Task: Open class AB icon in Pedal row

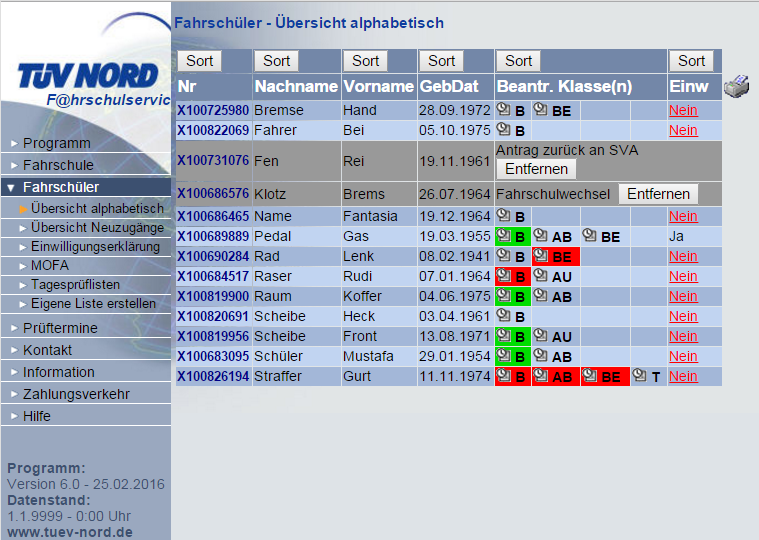Action: [541, 236]
